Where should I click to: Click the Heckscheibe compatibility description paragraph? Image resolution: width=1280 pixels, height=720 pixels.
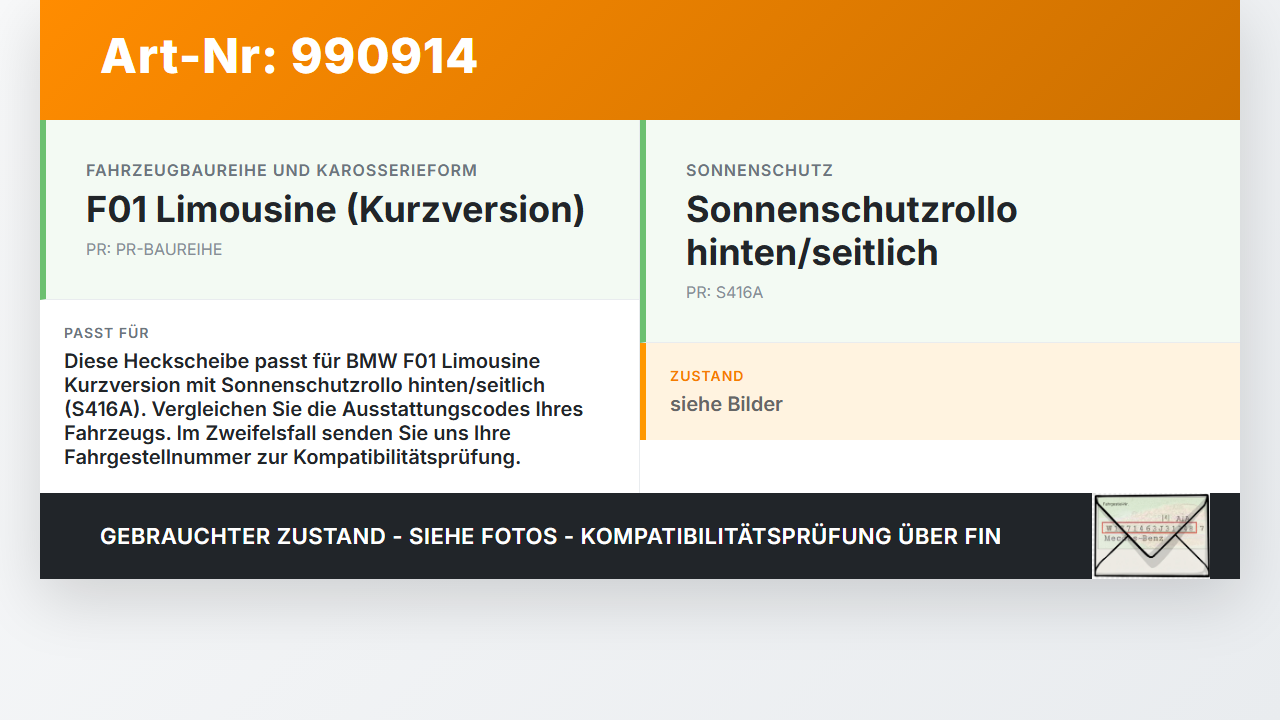pyautogui.click(x=324, y=409)
